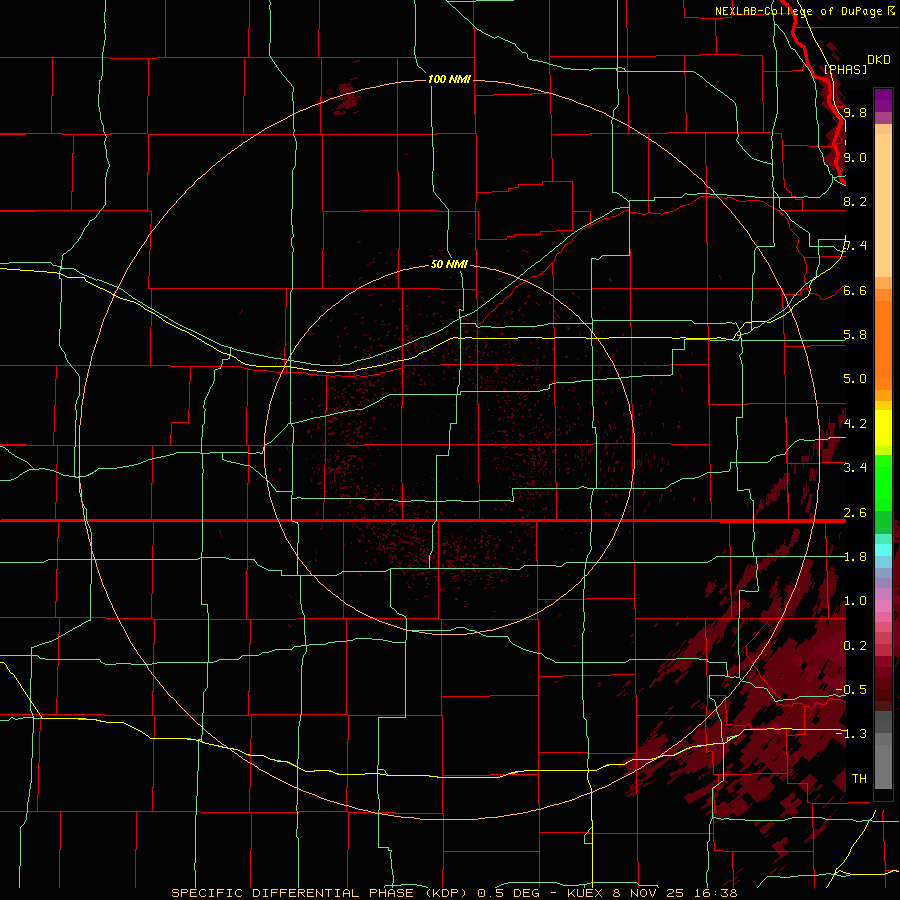This screenshot has width=900, height=900.
Task: Pick the cyan segment of the color bar
Action: click(x=883, y=550)
